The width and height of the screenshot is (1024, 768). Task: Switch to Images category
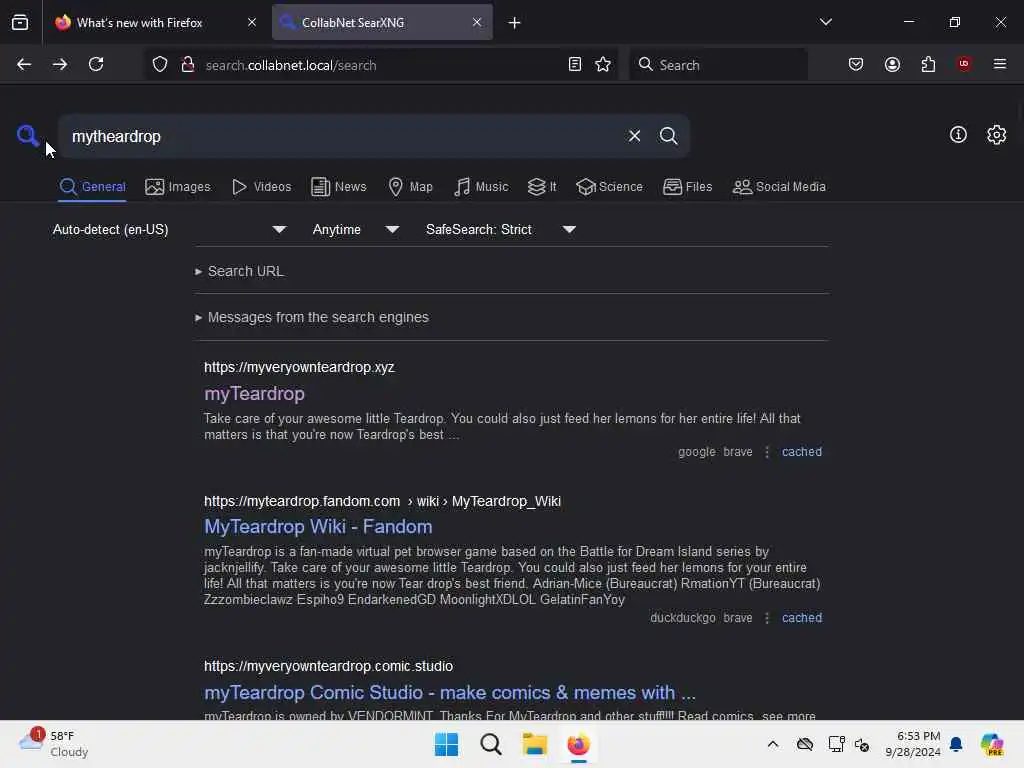(178, 187)
